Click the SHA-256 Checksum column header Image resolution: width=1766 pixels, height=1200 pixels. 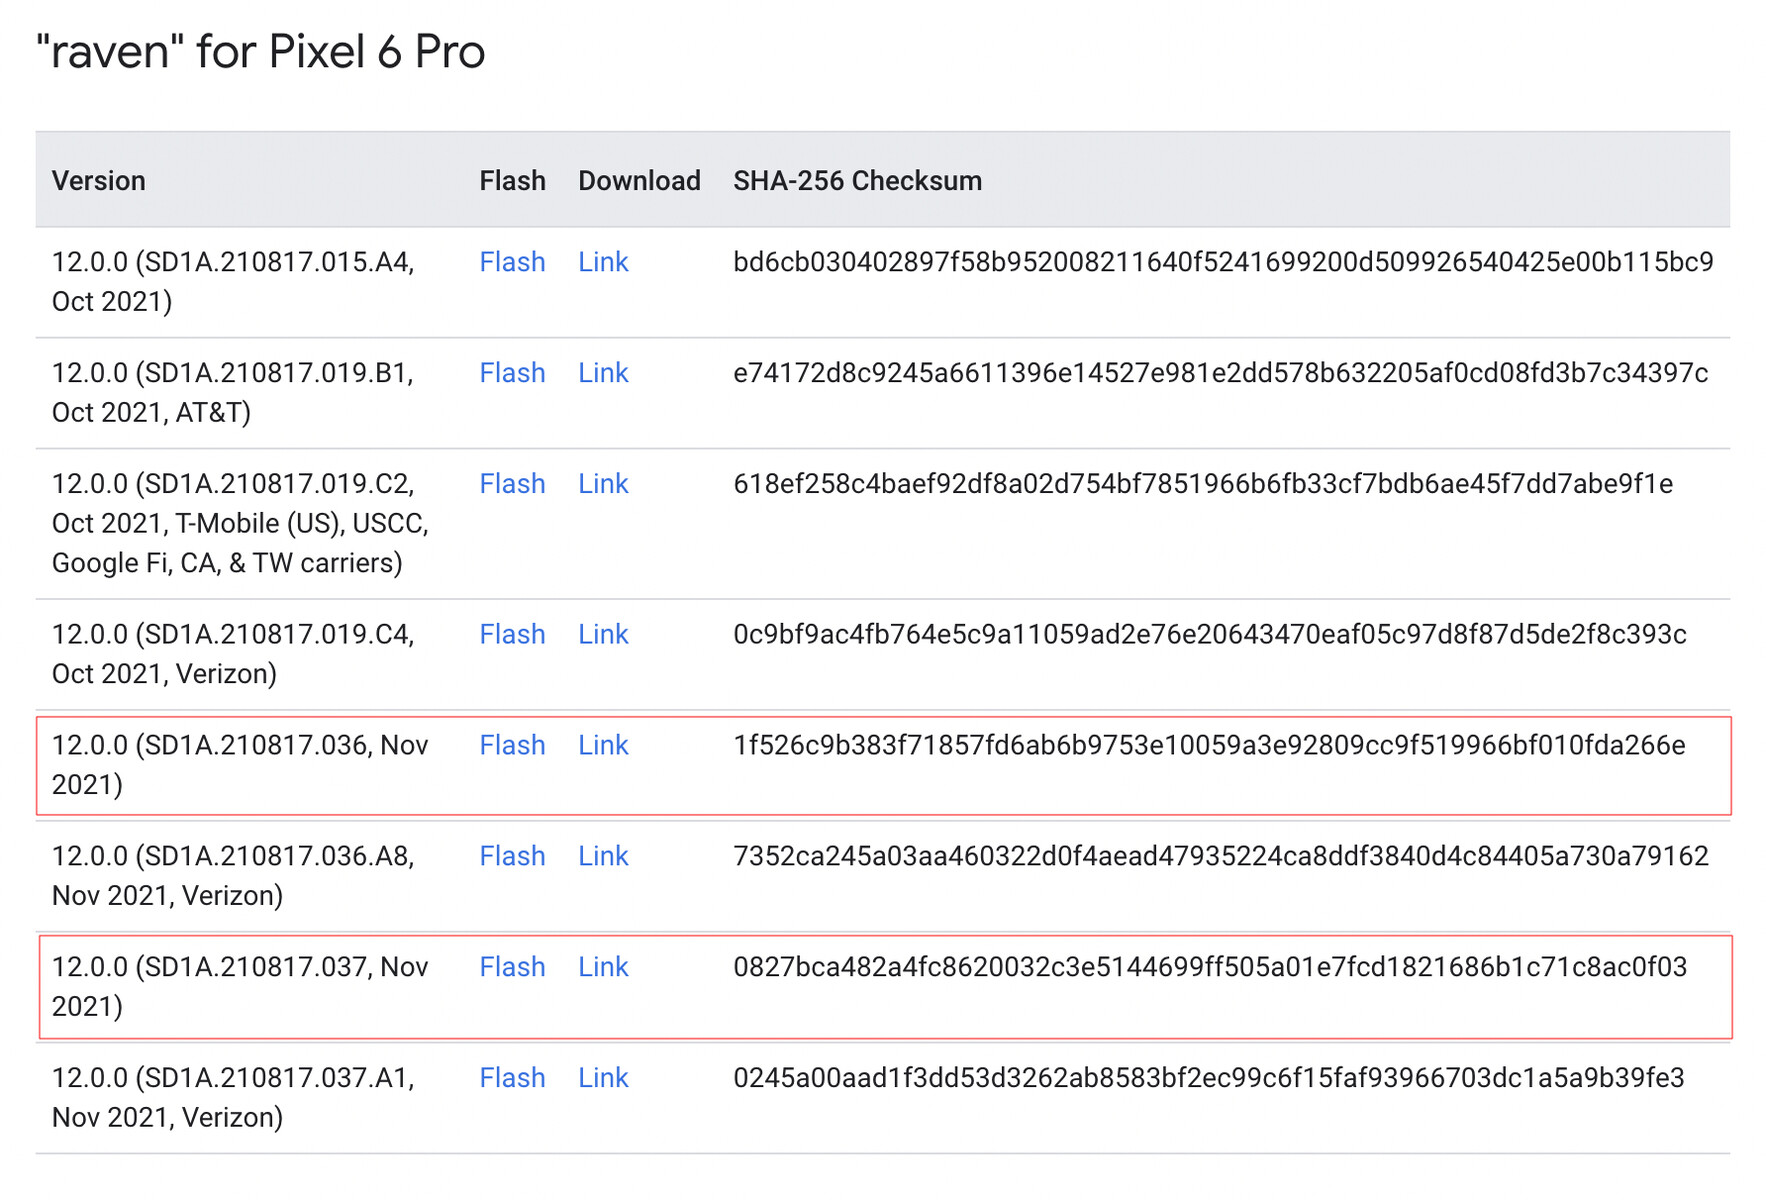(858, 181)
